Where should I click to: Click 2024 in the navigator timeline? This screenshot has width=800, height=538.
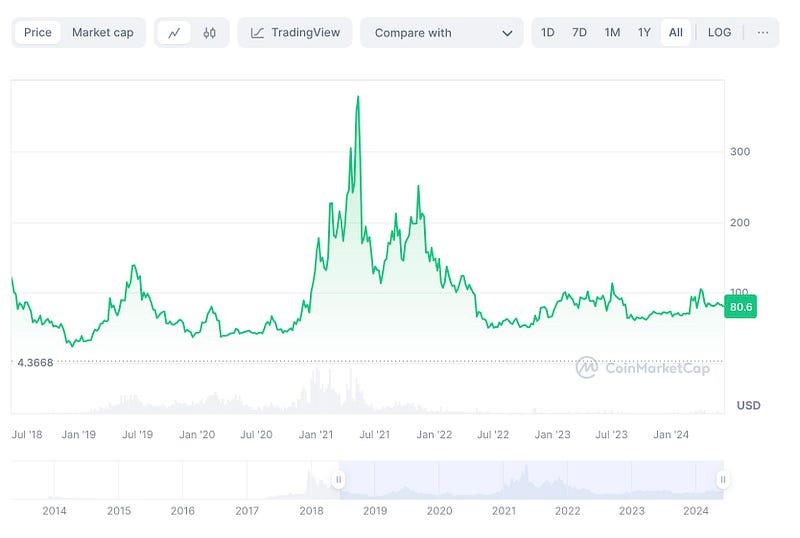(696, 510)
